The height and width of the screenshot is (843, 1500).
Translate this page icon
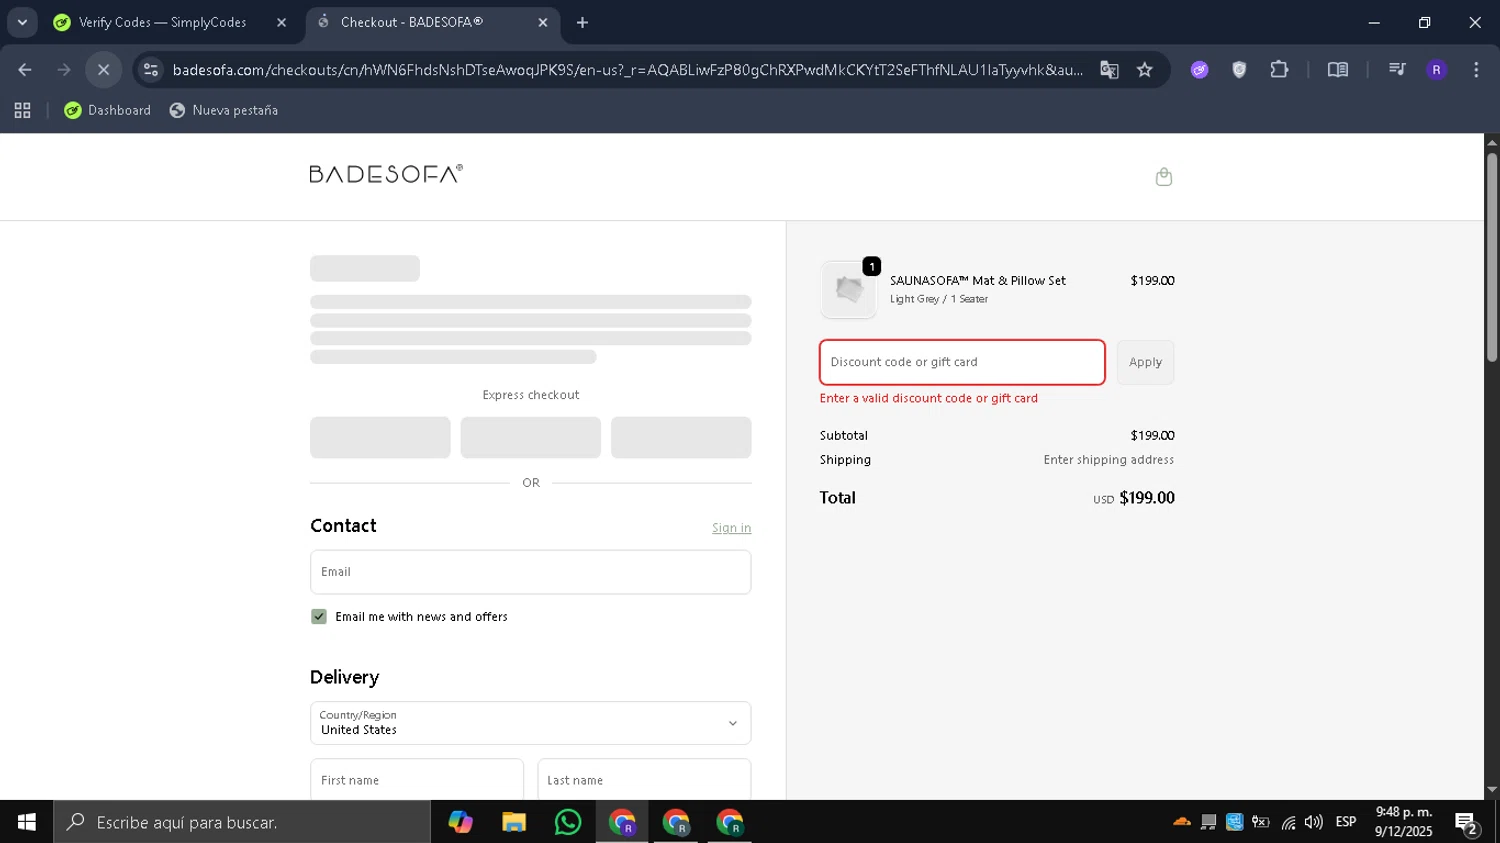click(x=1109, y=69)
